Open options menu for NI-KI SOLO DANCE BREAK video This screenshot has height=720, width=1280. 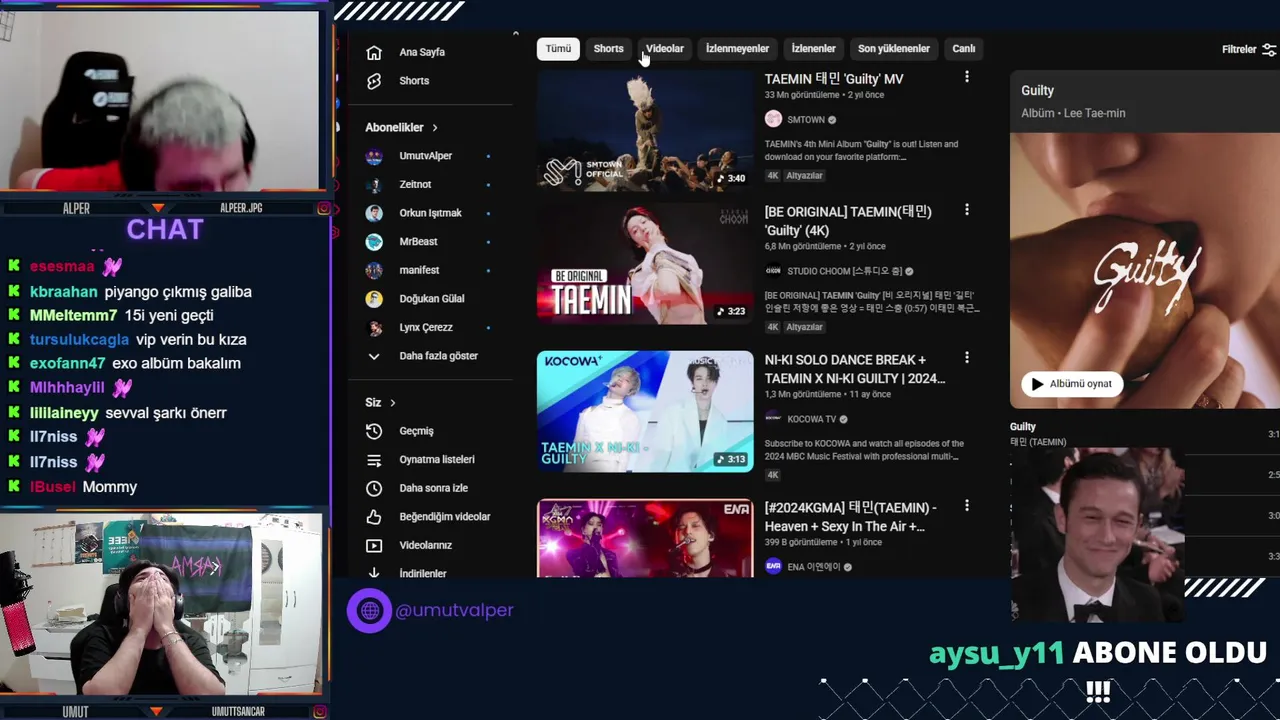[966, 358]
